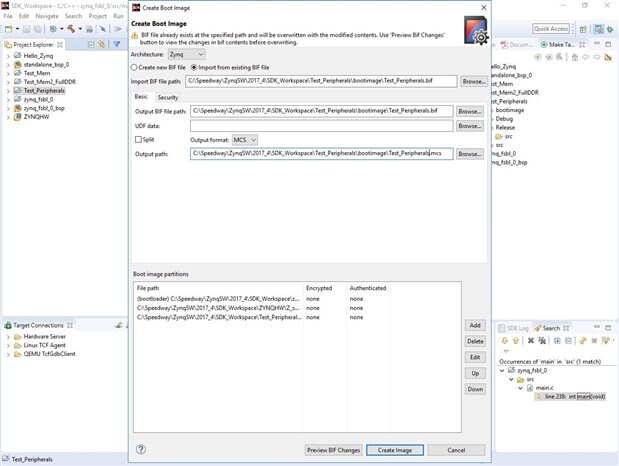Click the Open Perspective icon near Quick Access
The image size is (619, 466).
point(583,29)
